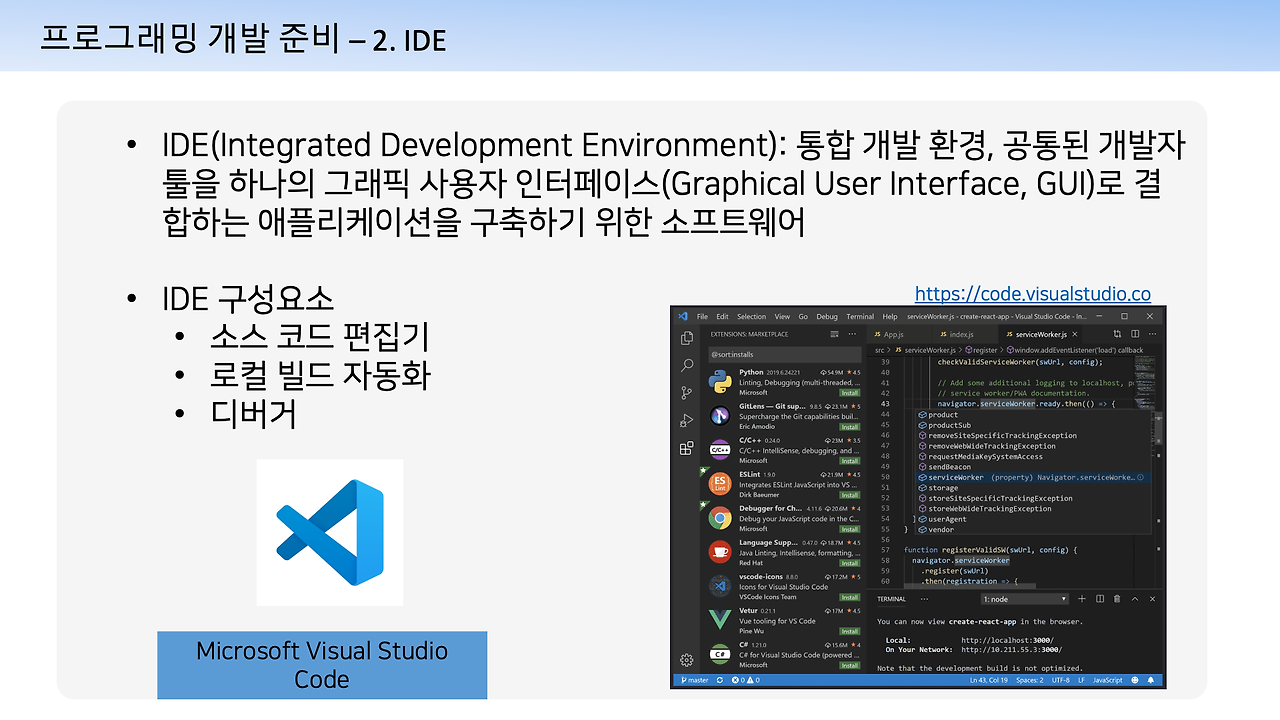The width and height of the screenshot is (1280, 720).
Task: Split the editor with the split icon
Action: 1136,334
